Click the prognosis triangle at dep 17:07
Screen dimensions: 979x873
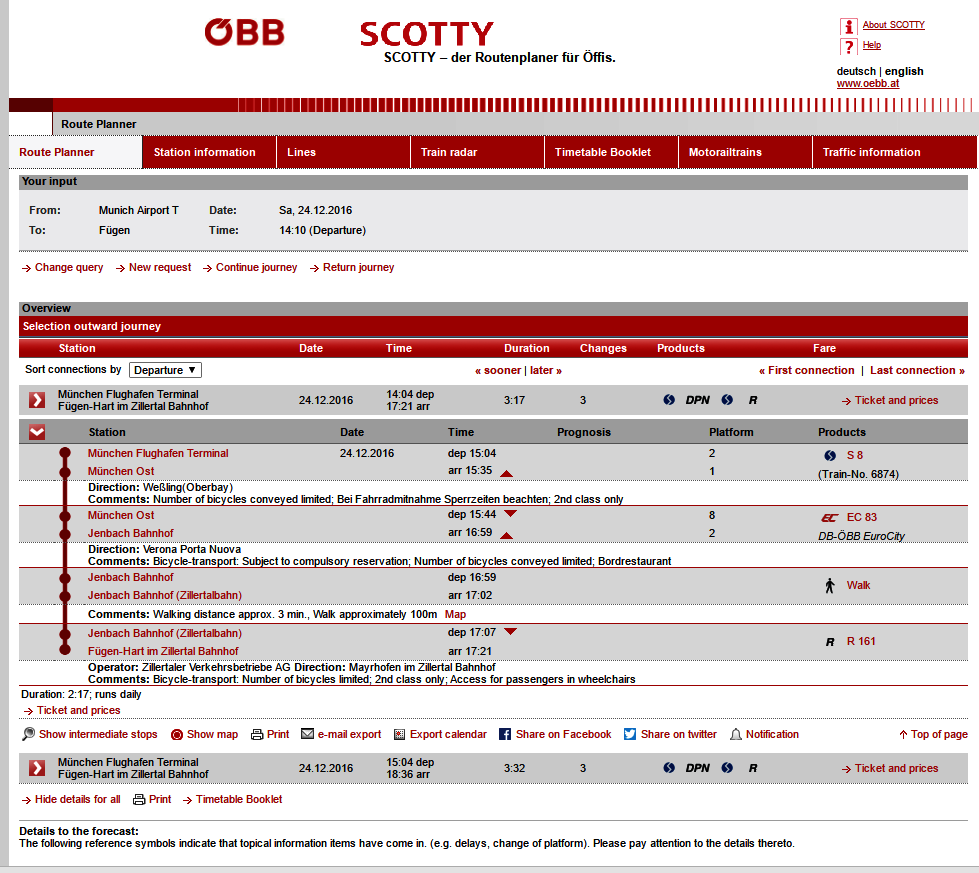pyautogui.click(x=510, y=632)
